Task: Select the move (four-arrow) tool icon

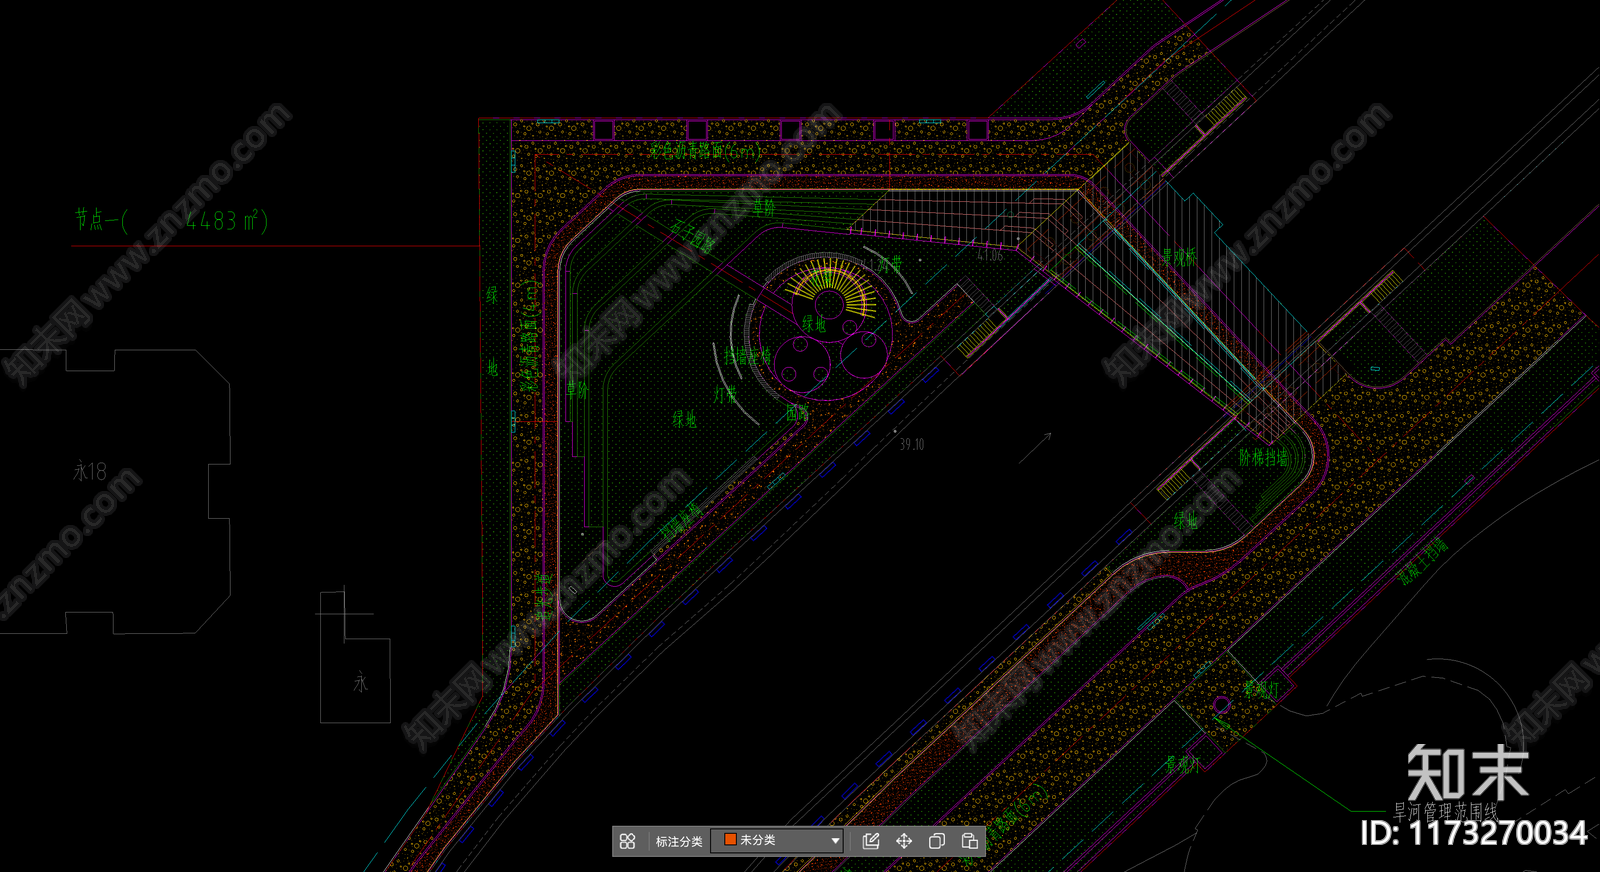Action: tap(904, 841)
